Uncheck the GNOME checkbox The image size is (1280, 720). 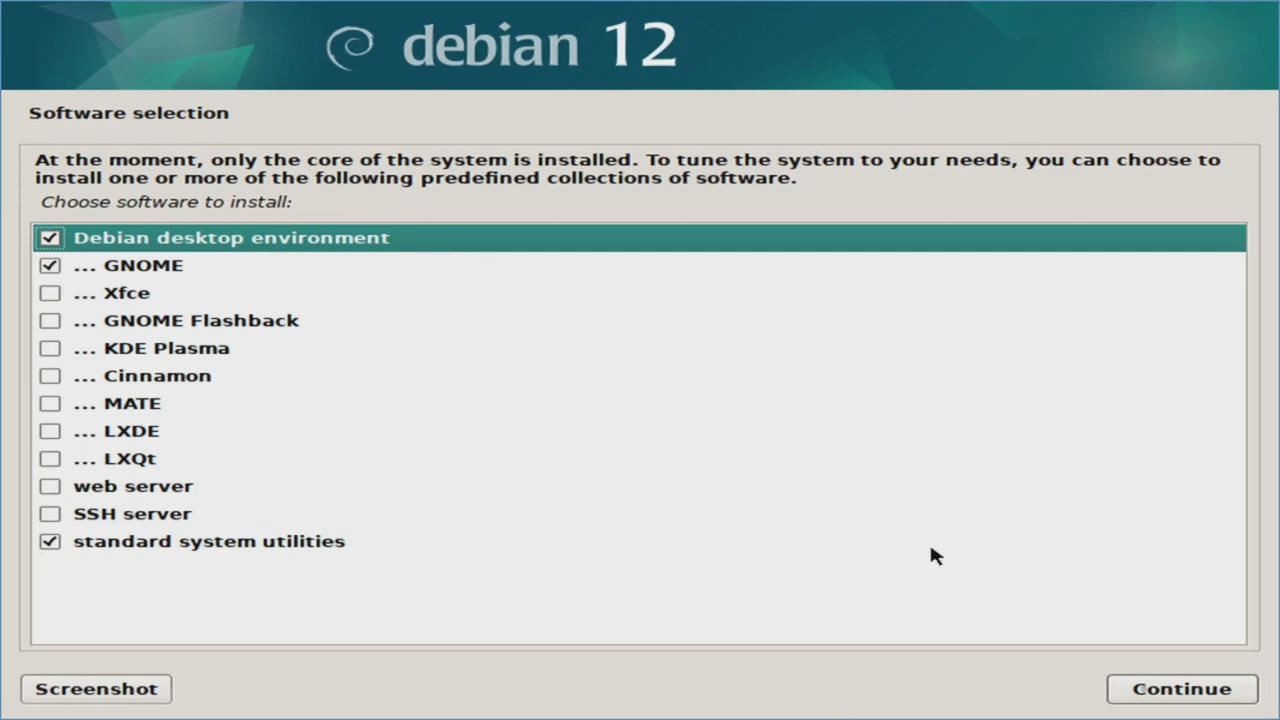coord(50,266)
